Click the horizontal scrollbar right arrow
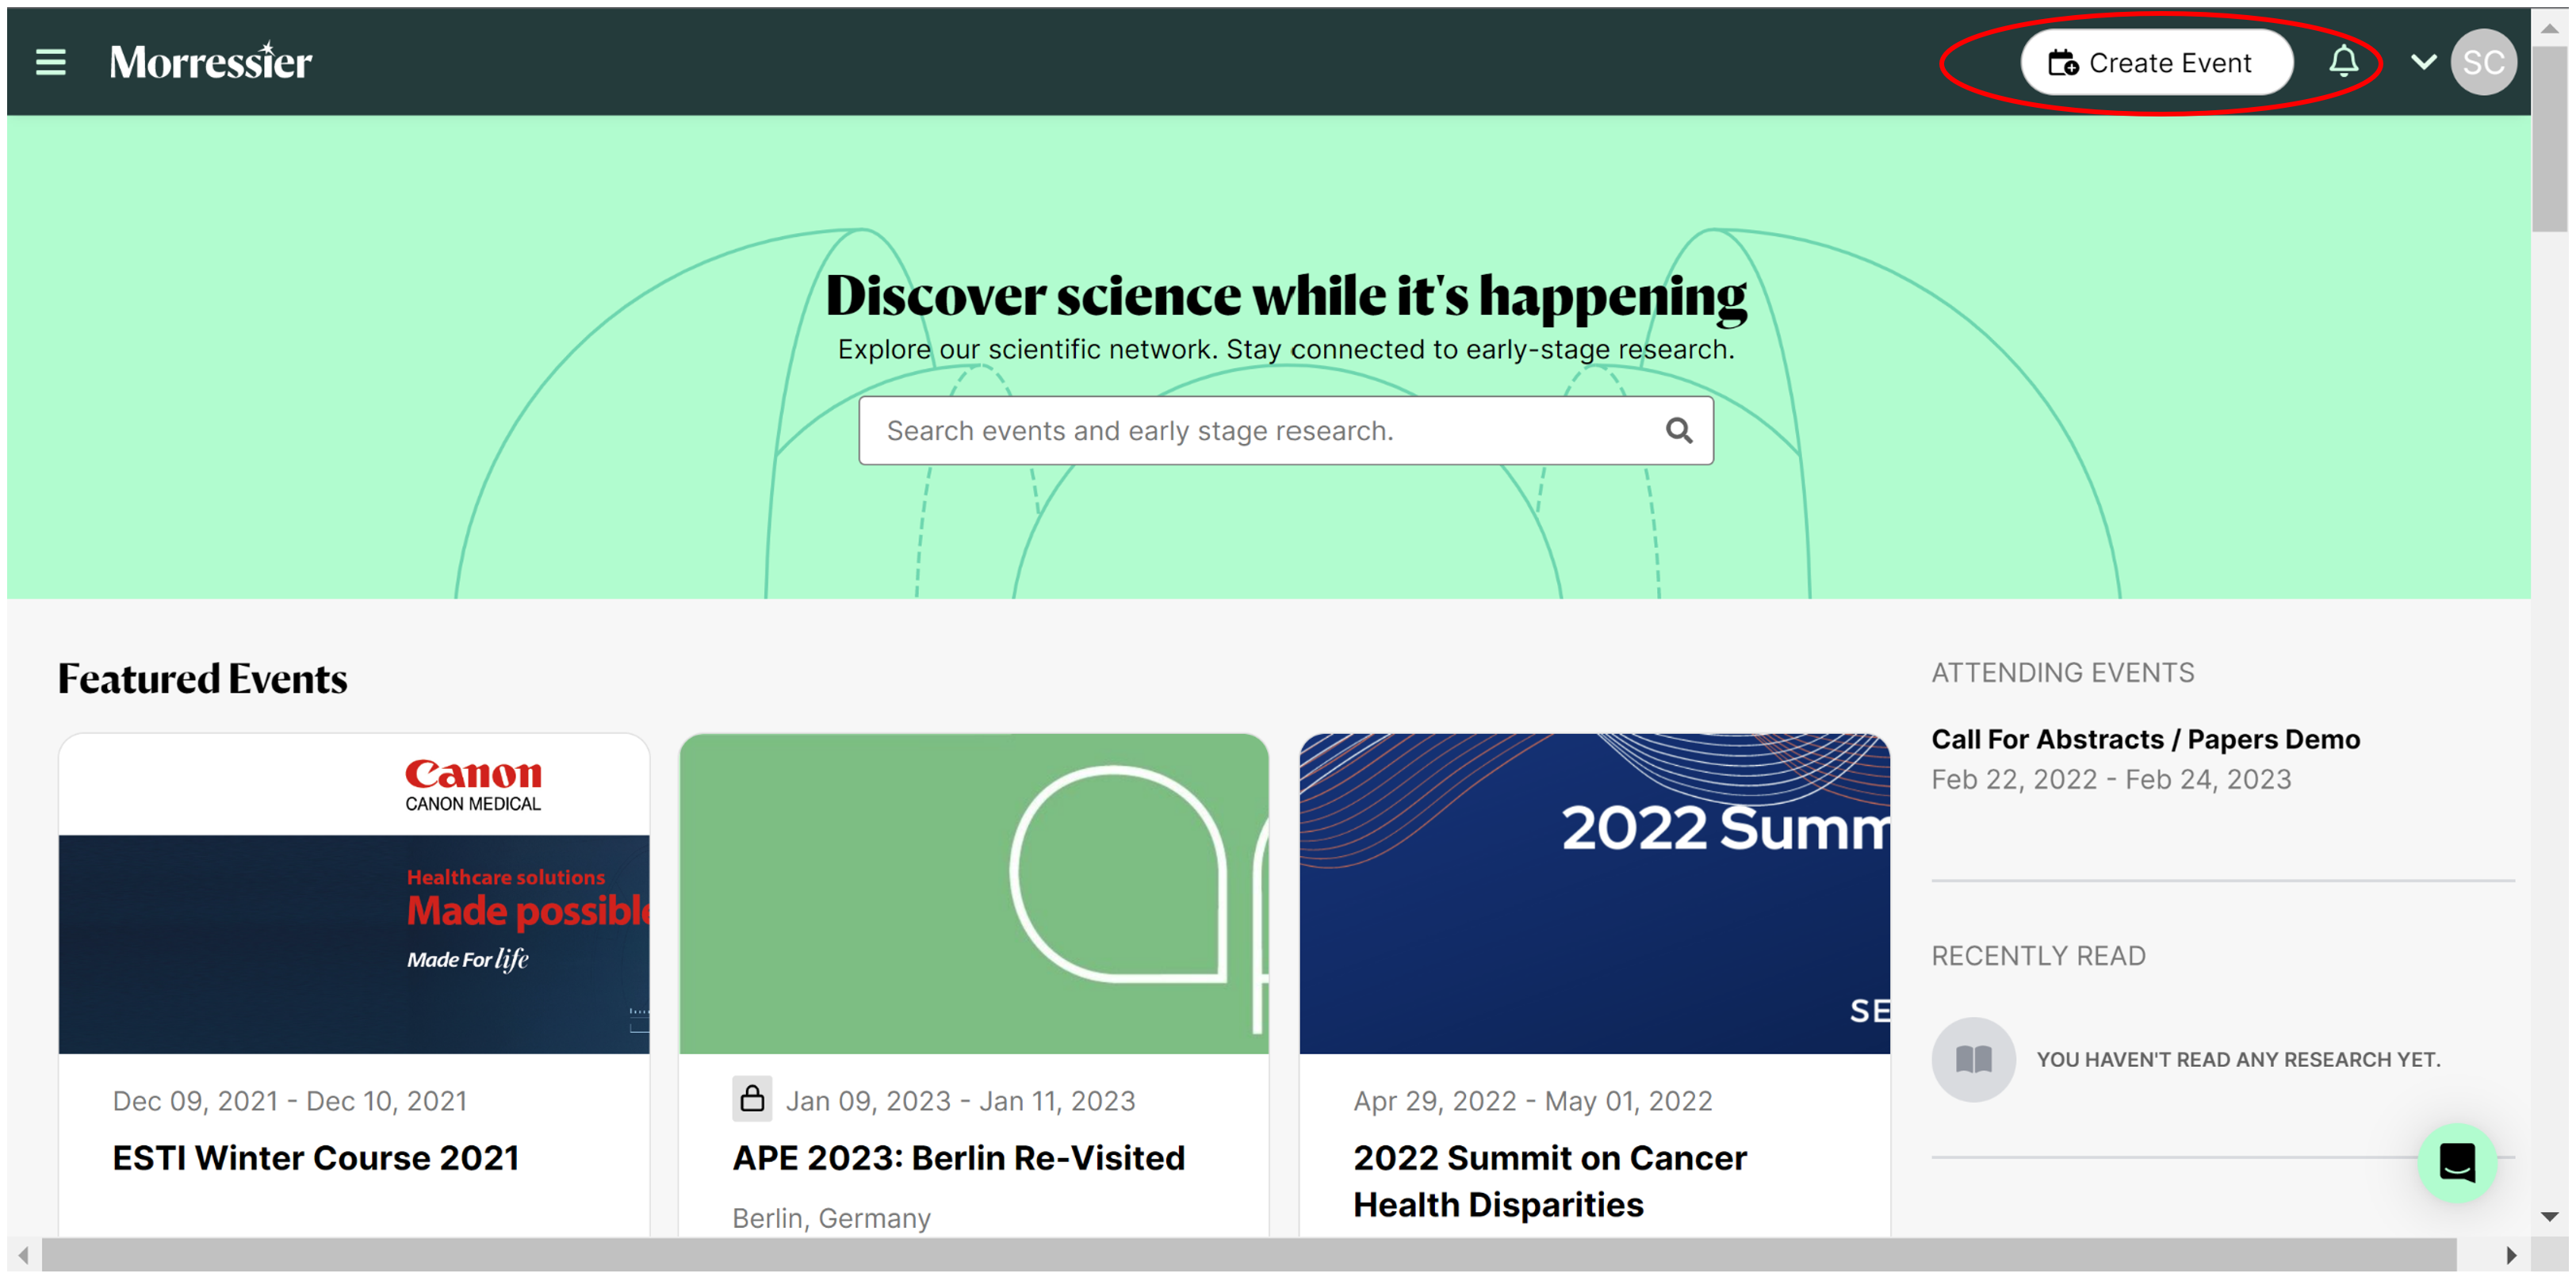 (x=2510, y=1254)
